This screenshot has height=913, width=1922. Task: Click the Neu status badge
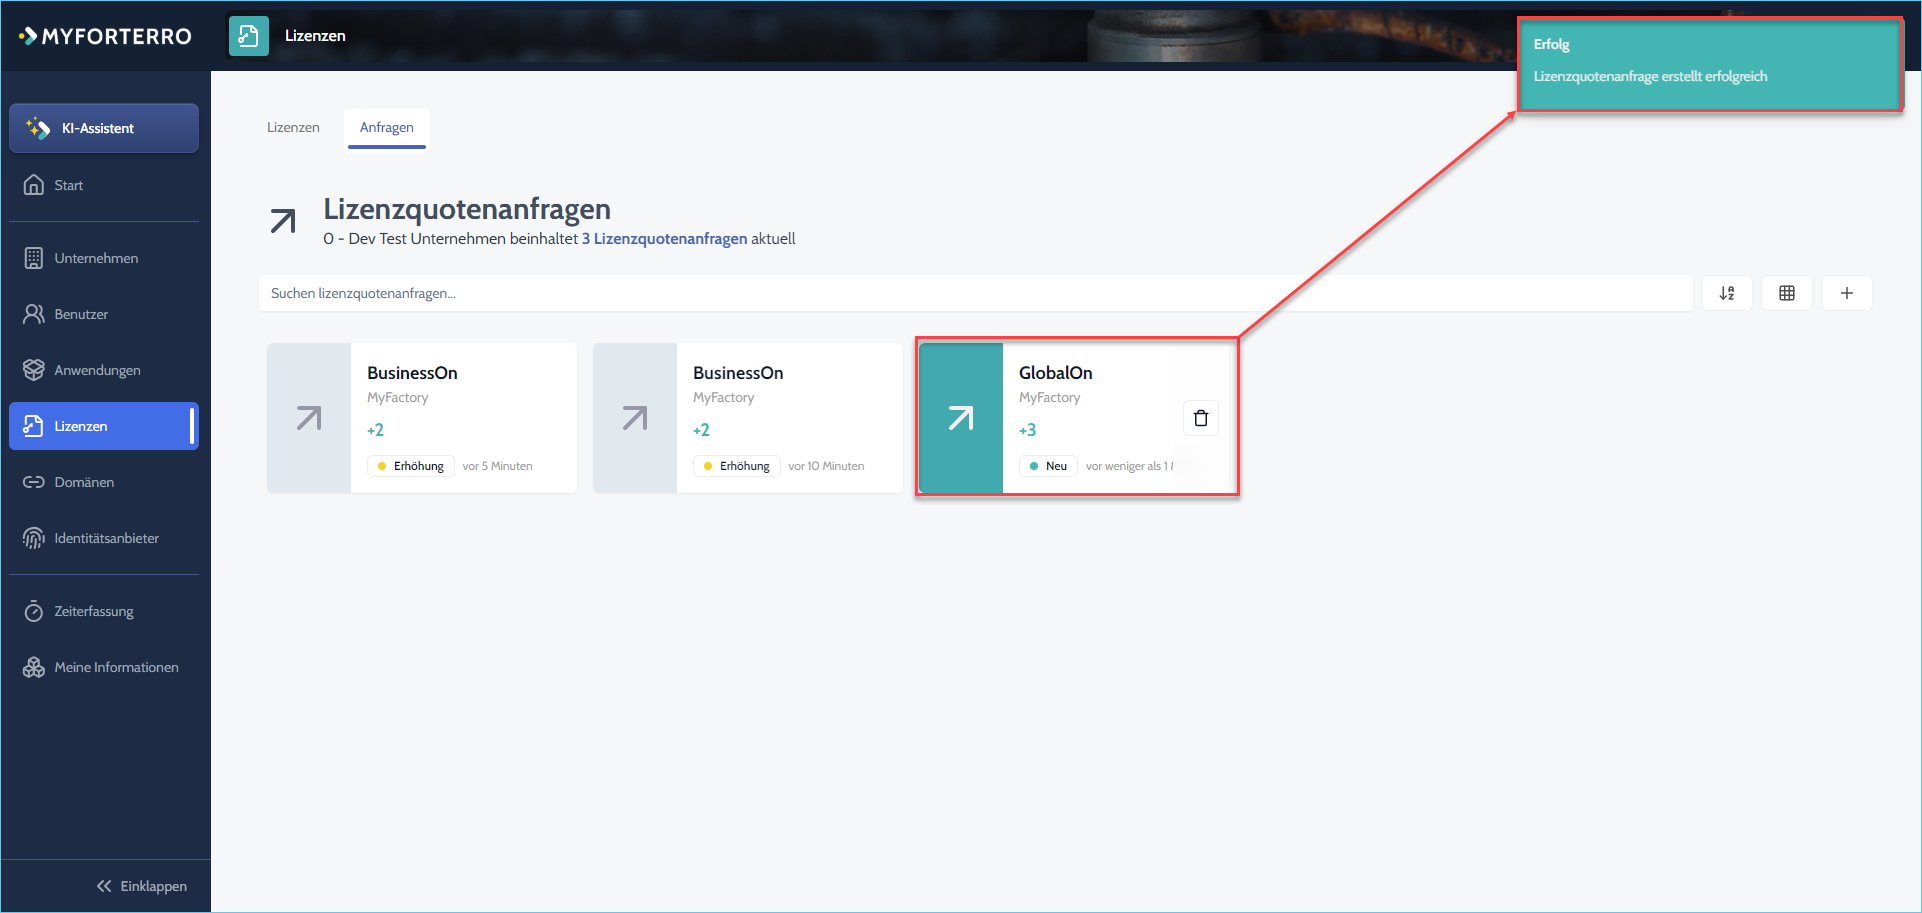click(x=1048, y=466)
